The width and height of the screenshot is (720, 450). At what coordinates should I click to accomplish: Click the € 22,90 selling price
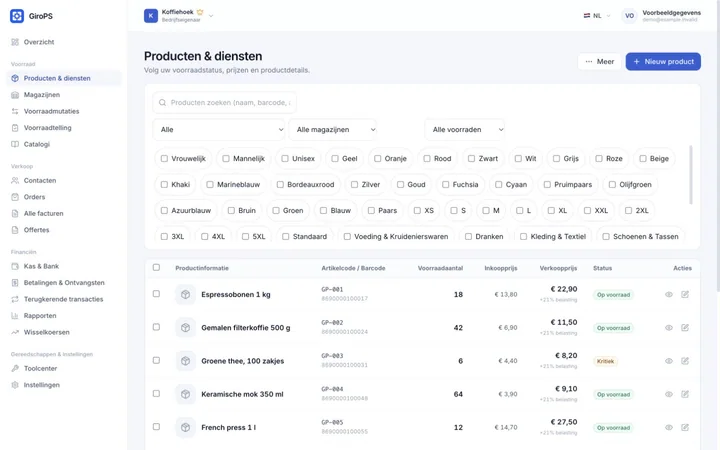564,289
